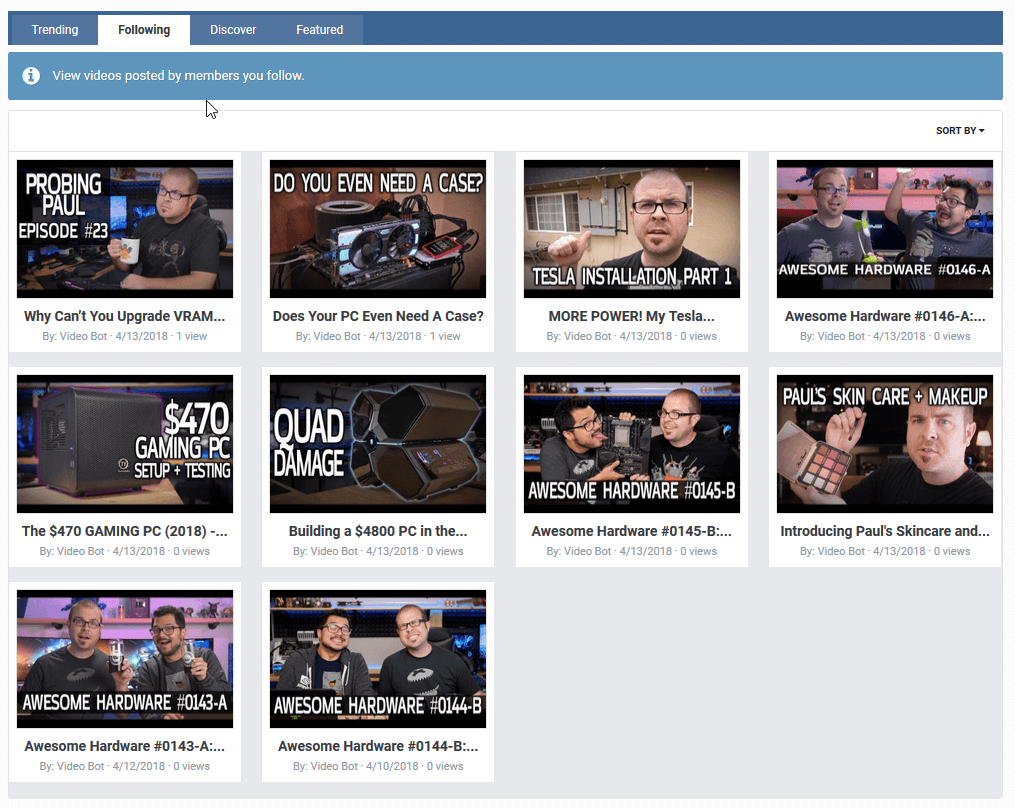Viewport: 1015px width, 808px height.
Task: Click the Quad Damage video thumbnail
Action: [x=378, y=444]
